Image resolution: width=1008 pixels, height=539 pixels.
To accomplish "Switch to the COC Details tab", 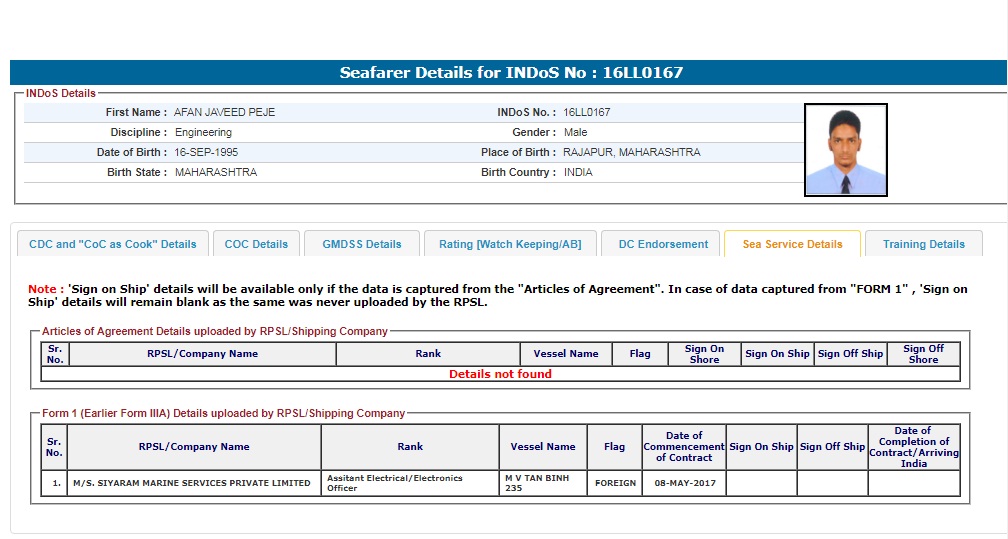I will tap(256, 244).
